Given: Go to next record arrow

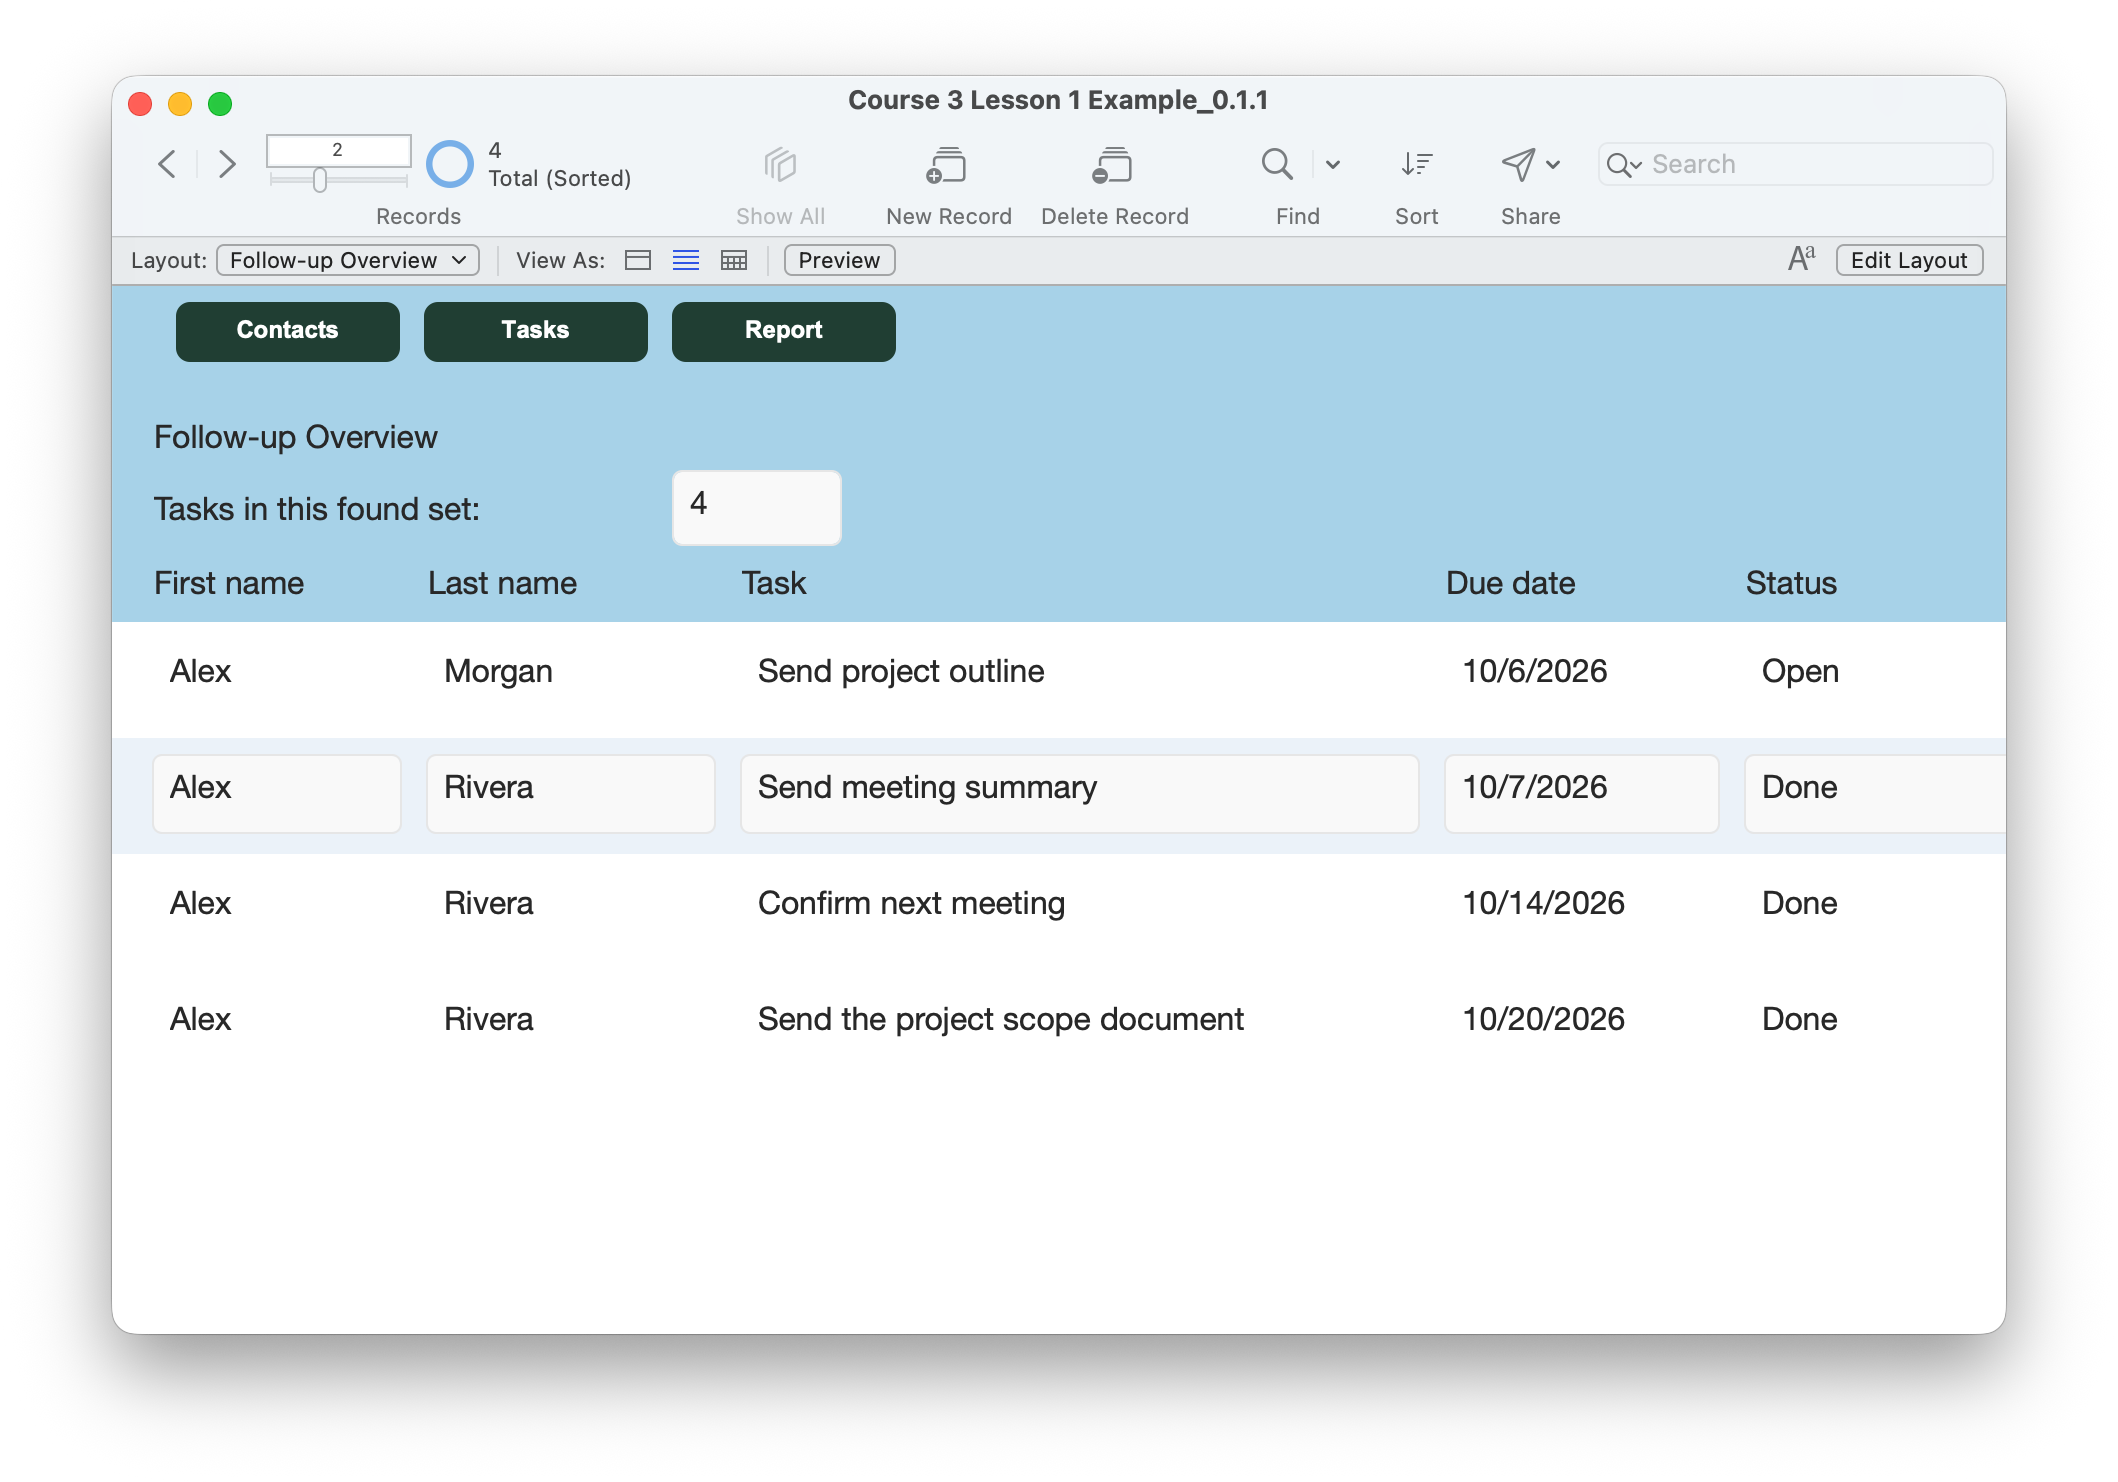Looking at the screenshot, I should click(x=227, y=164).
